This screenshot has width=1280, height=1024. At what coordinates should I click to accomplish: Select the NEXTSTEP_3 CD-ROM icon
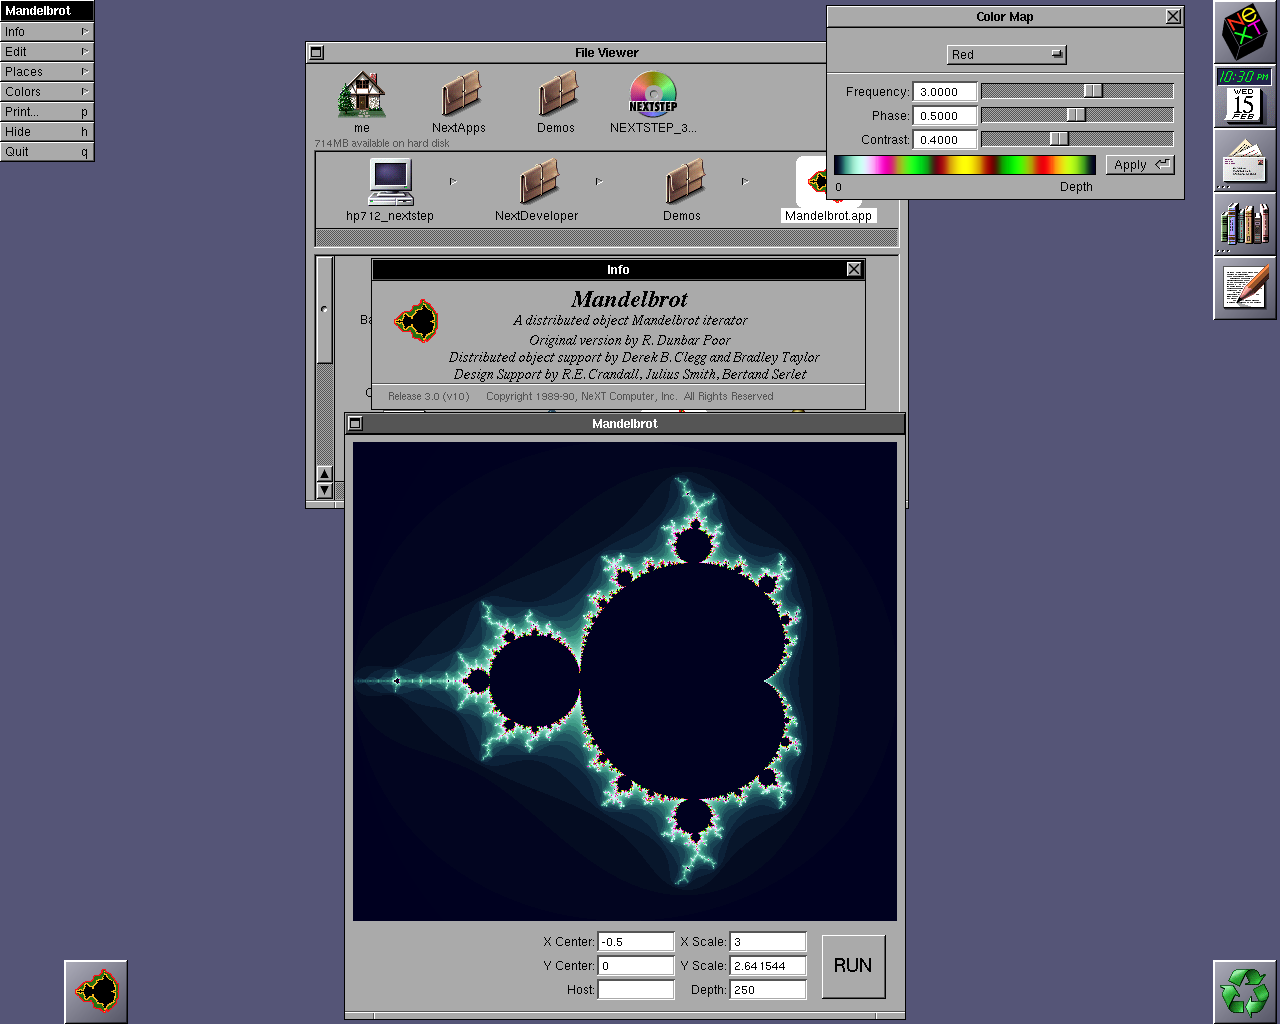point(653,96)
